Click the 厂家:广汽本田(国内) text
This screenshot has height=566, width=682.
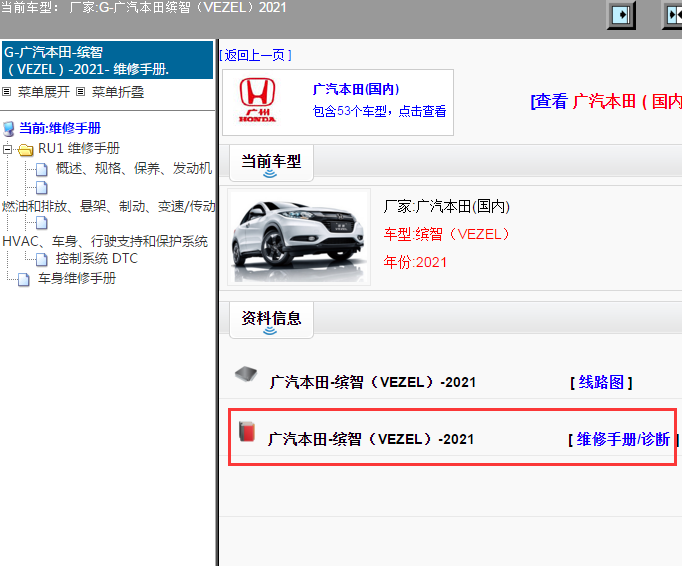pyautogui.click(x=446, y=206)
